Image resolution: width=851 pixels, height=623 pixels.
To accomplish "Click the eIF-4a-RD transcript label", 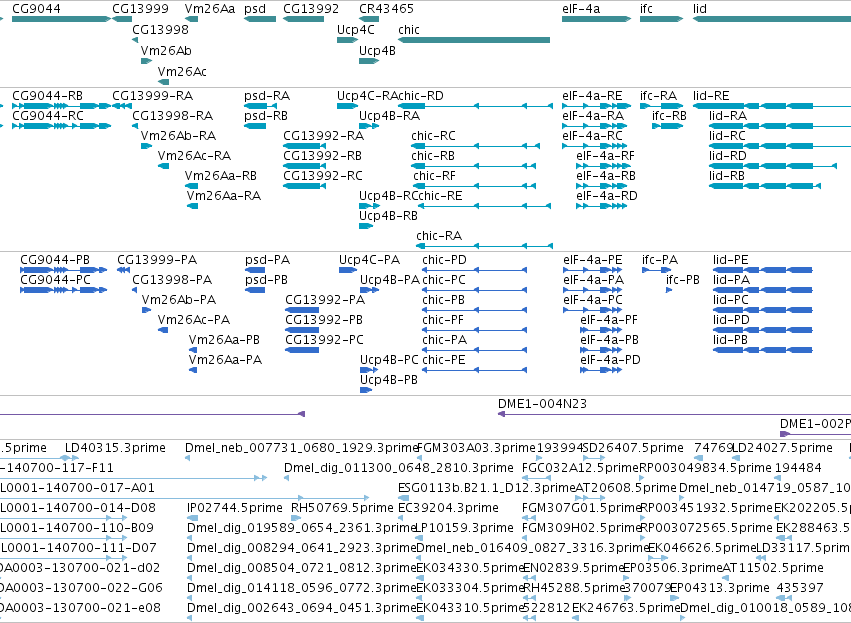I will tap(607, 196).
